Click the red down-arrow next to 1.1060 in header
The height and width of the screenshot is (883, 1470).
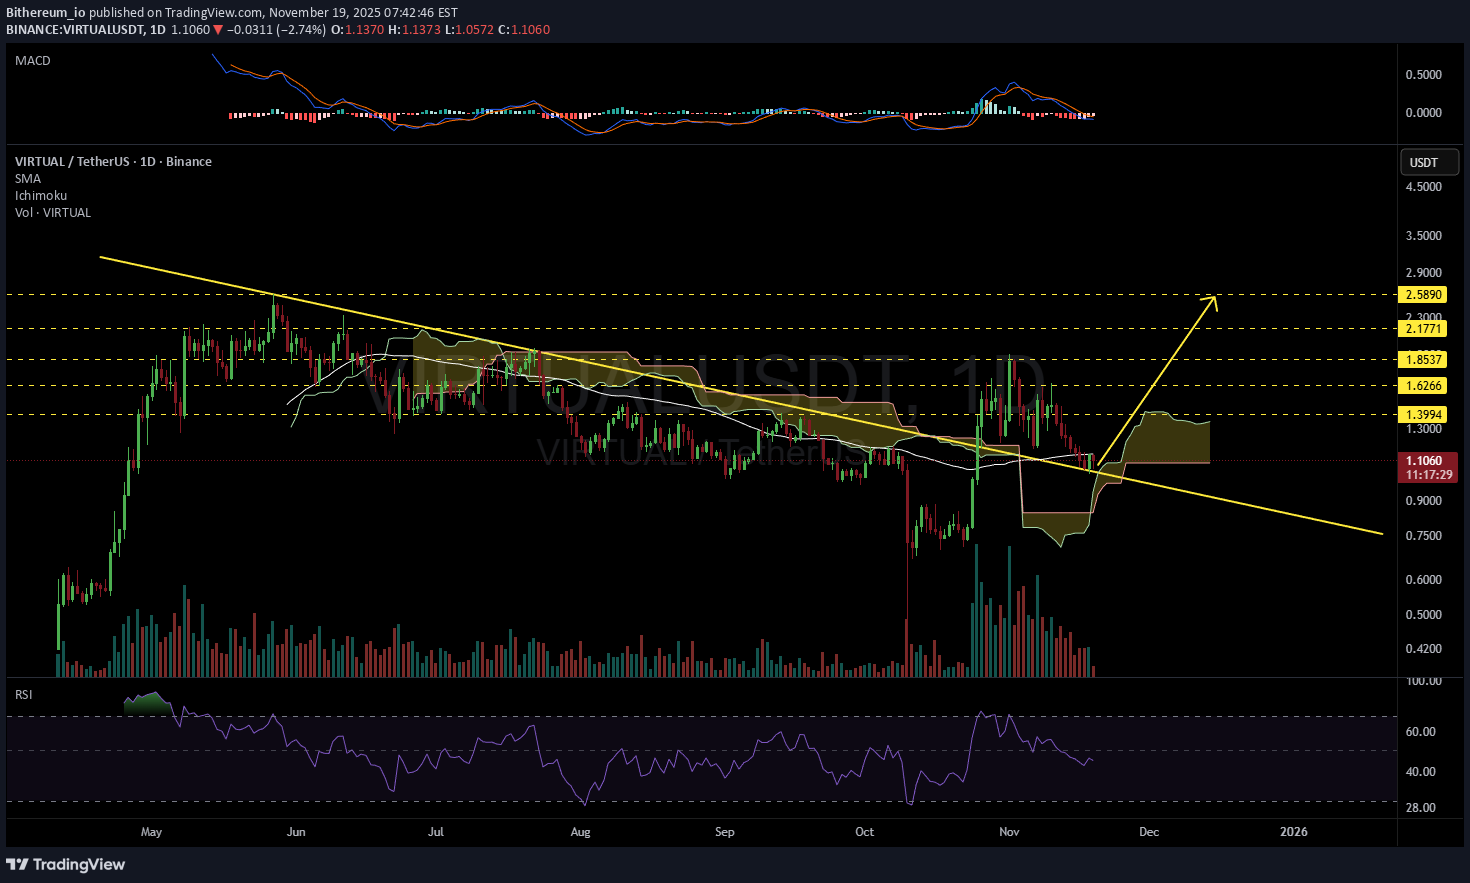pyautogui.click(x=218, y=30)
